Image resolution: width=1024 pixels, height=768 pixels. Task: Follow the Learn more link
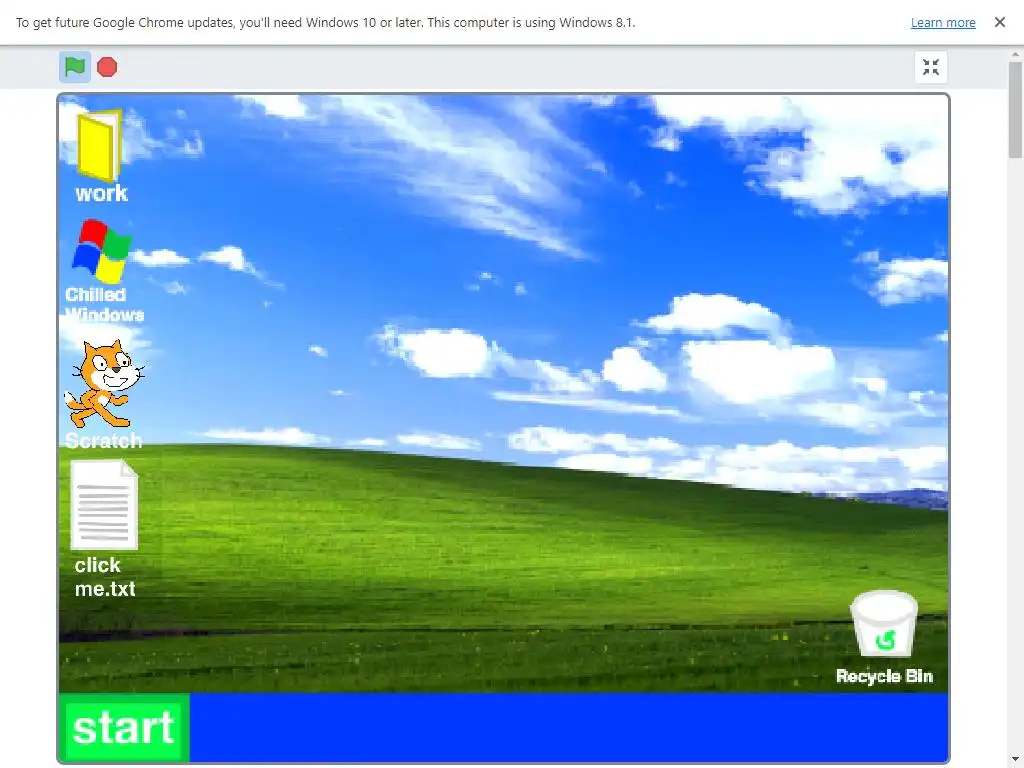pos(943,23)
